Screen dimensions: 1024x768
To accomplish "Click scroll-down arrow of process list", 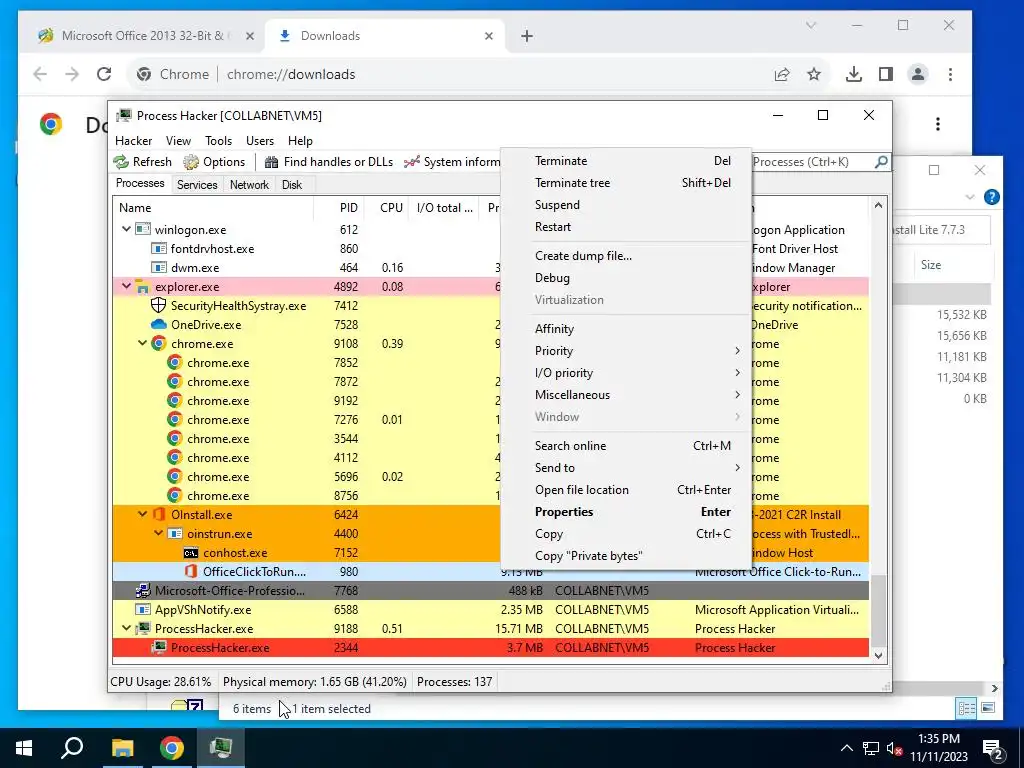I will click(x=878, y=656).
